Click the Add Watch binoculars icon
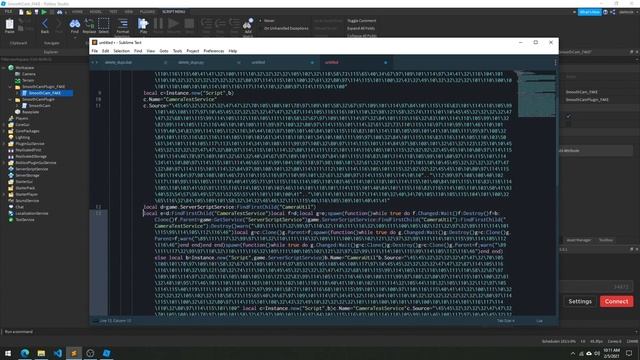This screenshot has width=640, height=360. click(248, 25)
